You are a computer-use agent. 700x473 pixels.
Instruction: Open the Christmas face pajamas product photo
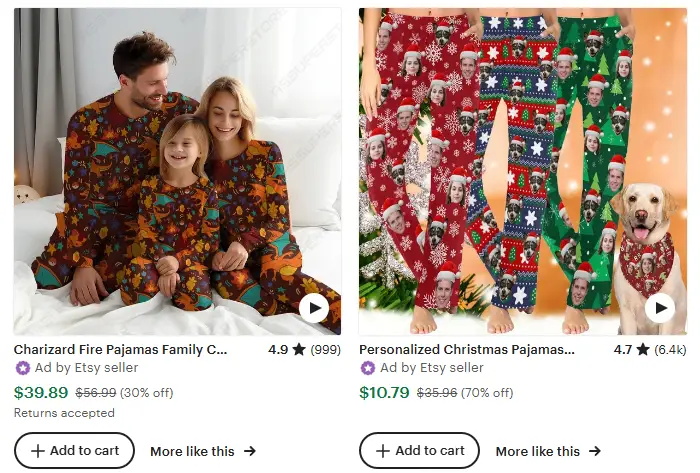[x=500, y=170]
